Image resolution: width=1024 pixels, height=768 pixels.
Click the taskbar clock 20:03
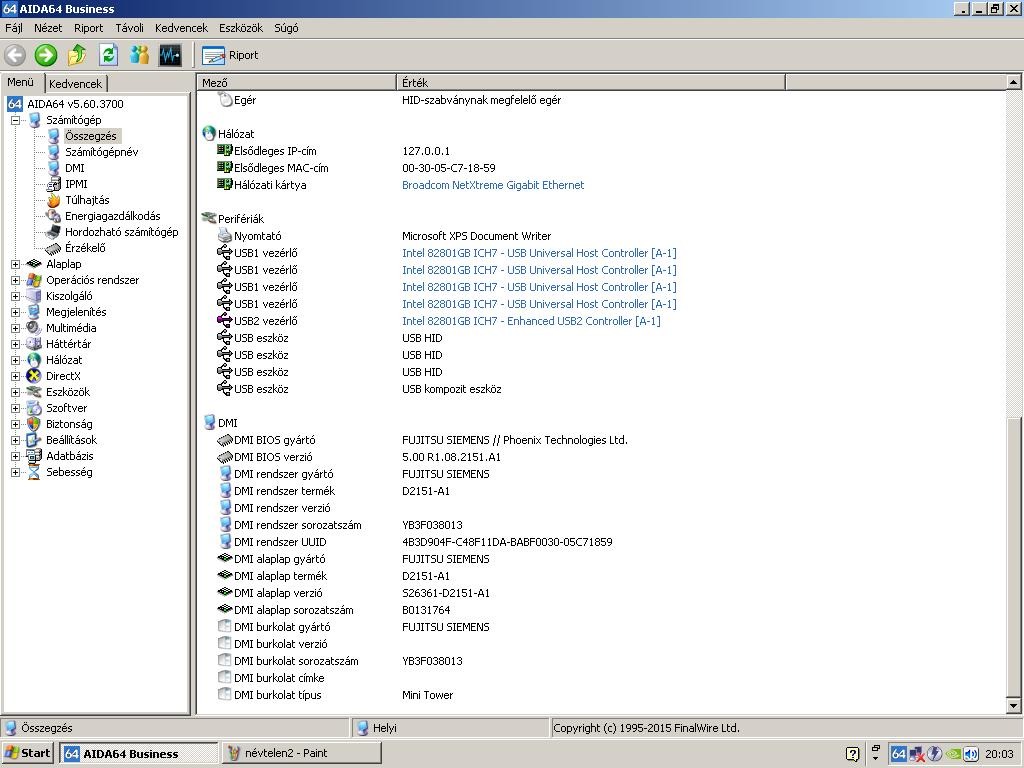pos(999,754)
